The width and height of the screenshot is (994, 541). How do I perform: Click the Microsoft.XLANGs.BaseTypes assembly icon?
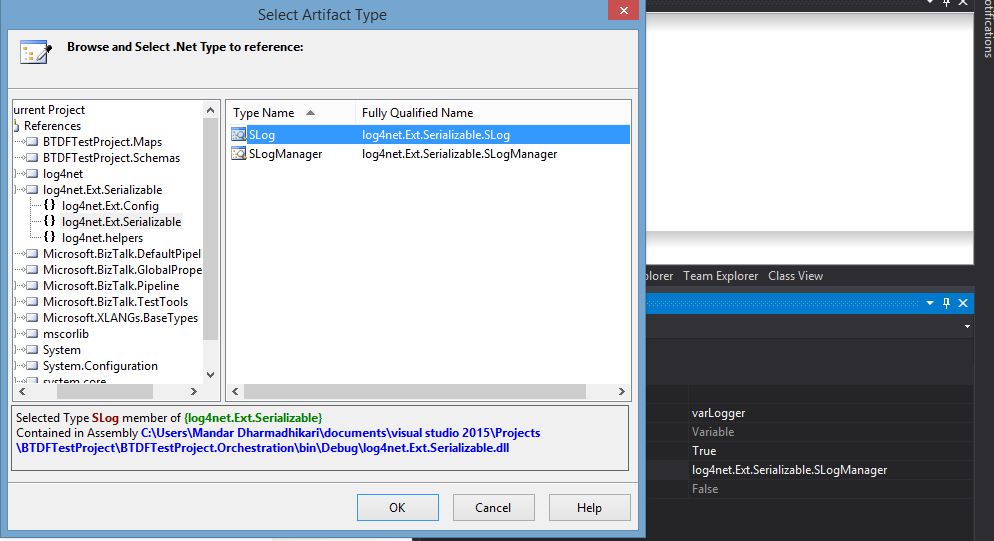click(x=32, y=318)
